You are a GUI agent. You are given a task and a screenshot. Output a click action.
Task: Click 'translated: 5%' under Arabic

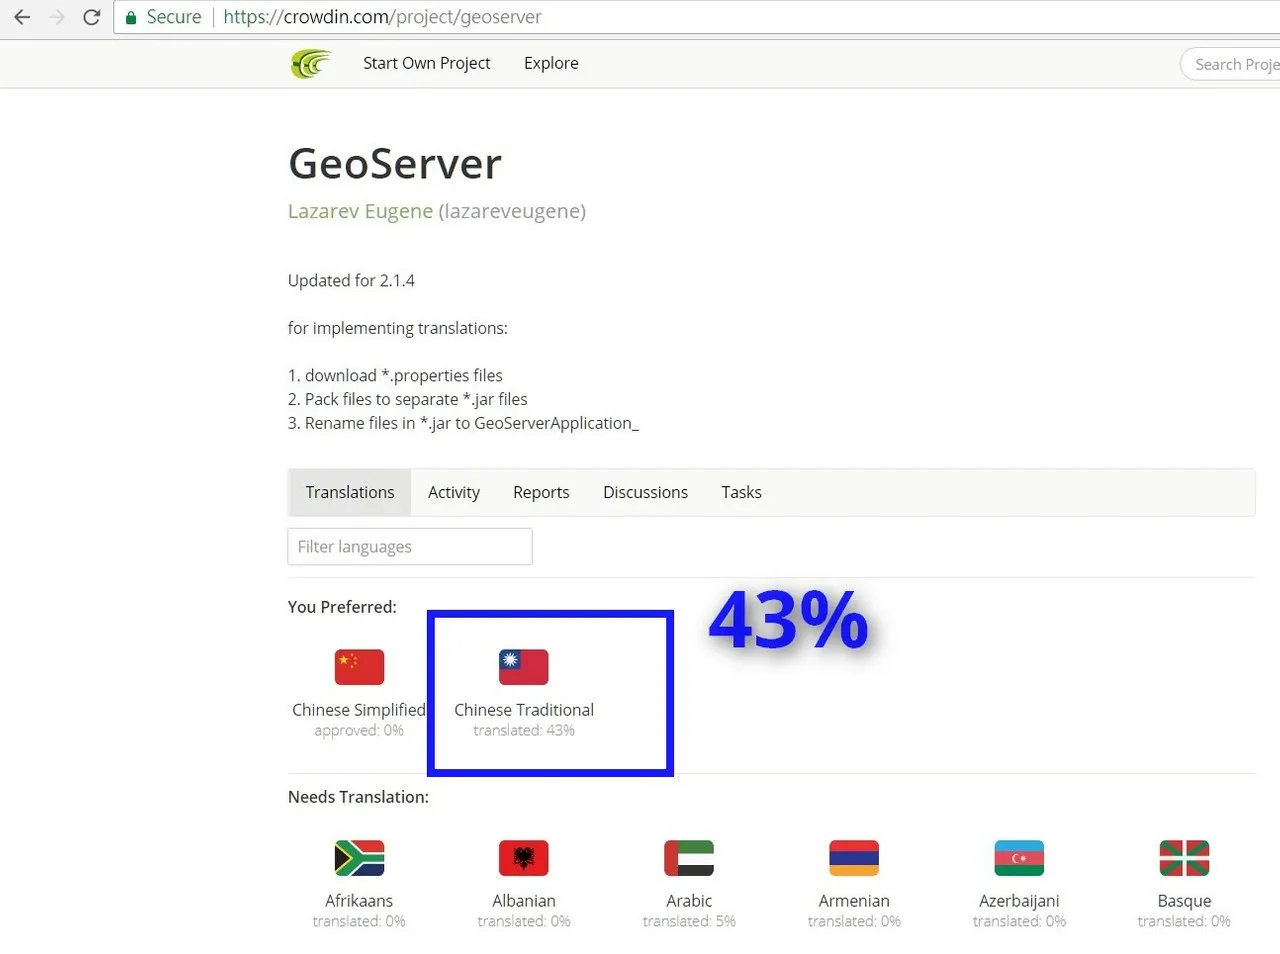tap(689, 922)
